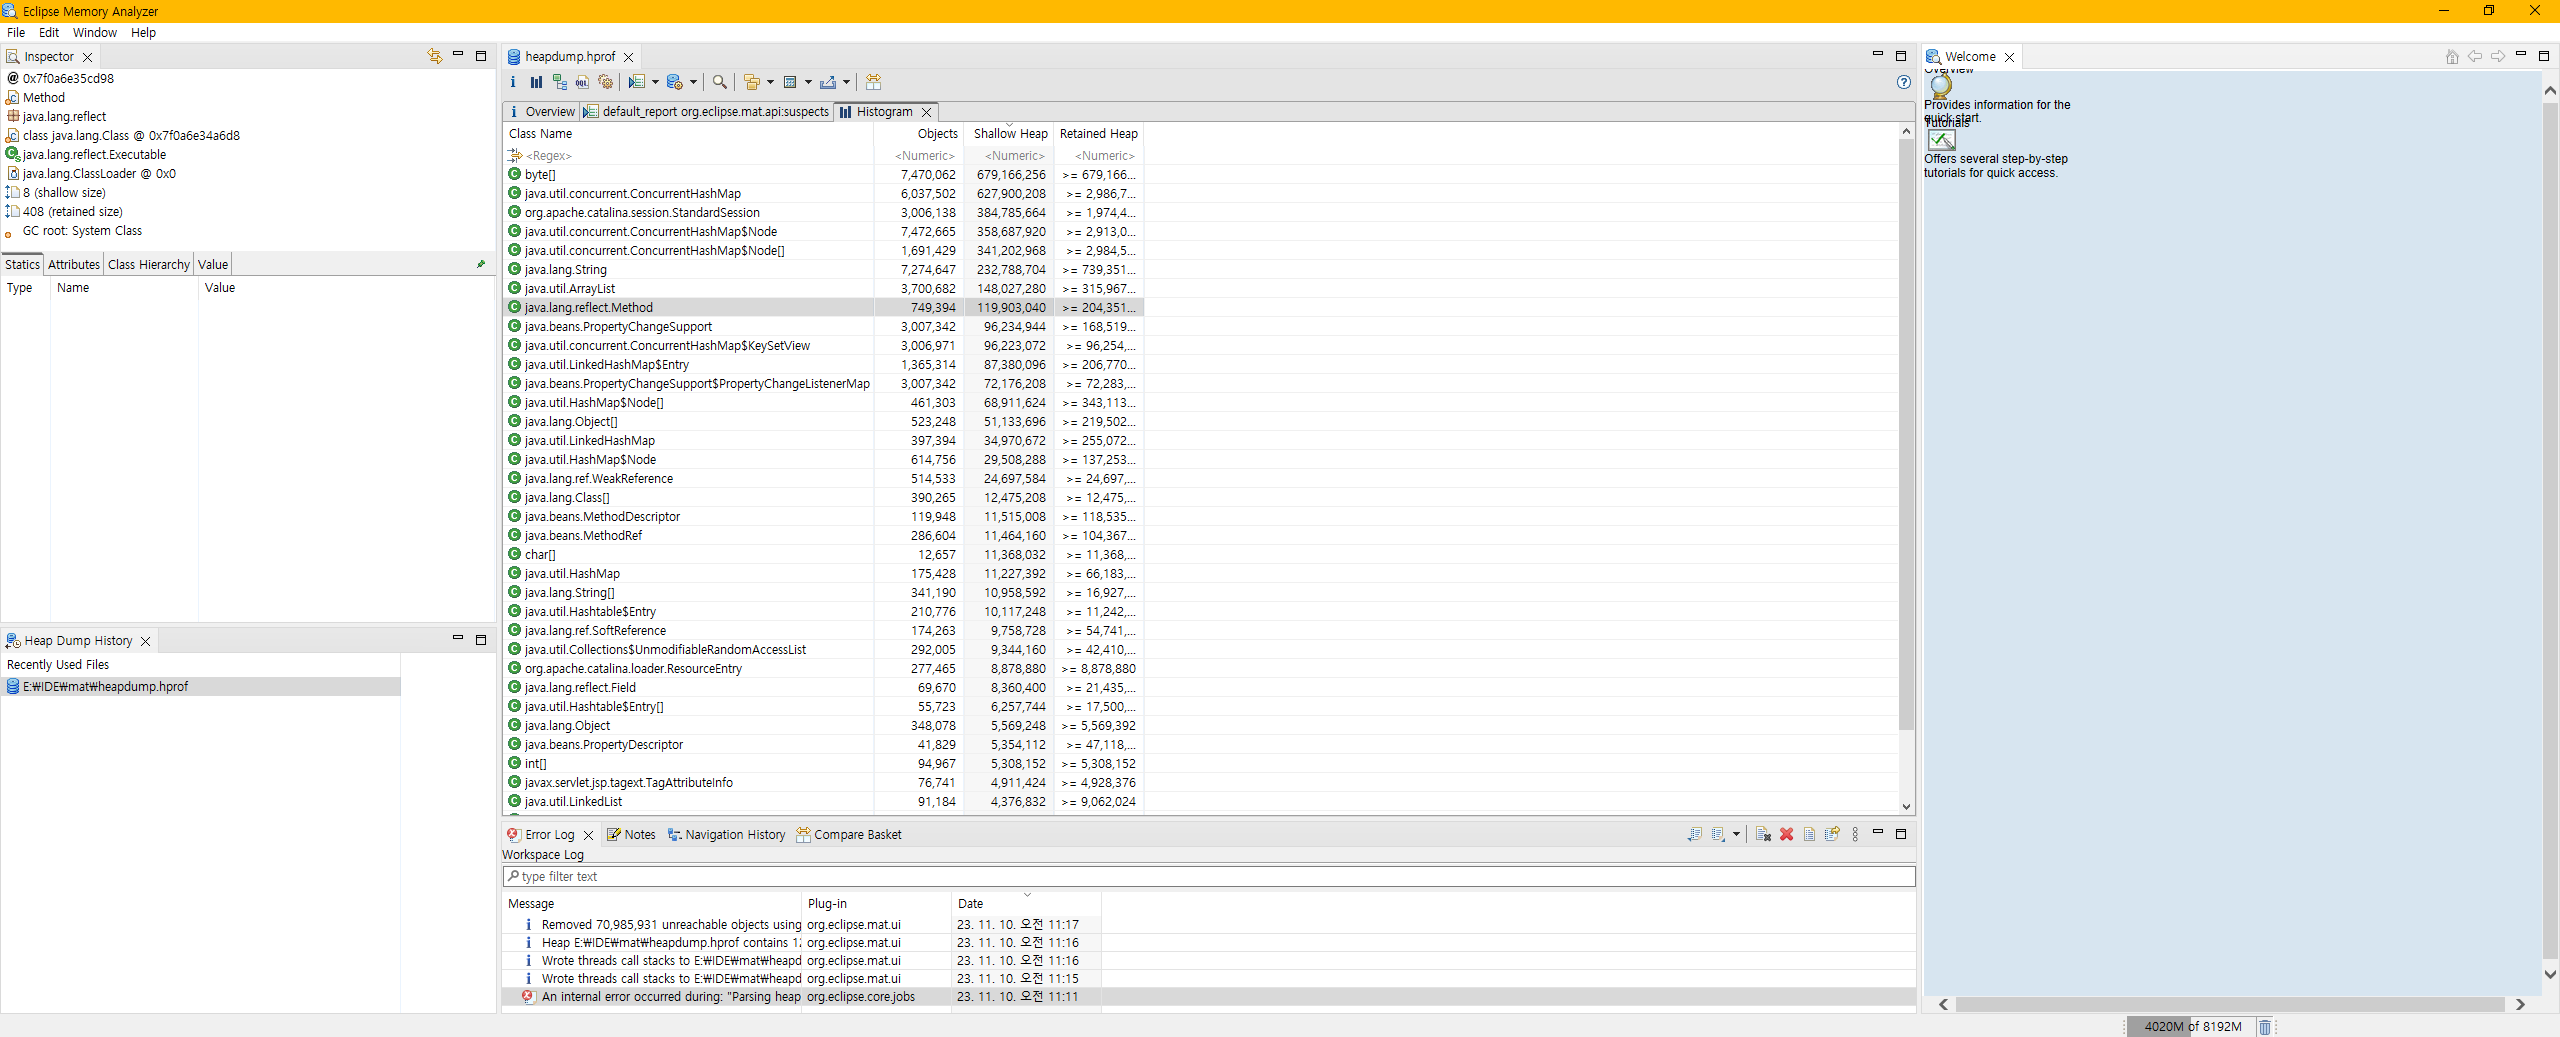The width and height of the screenshot is (2560, 1037).
Task: Expand calculate retained size dropdown
Action: (808, 82)
